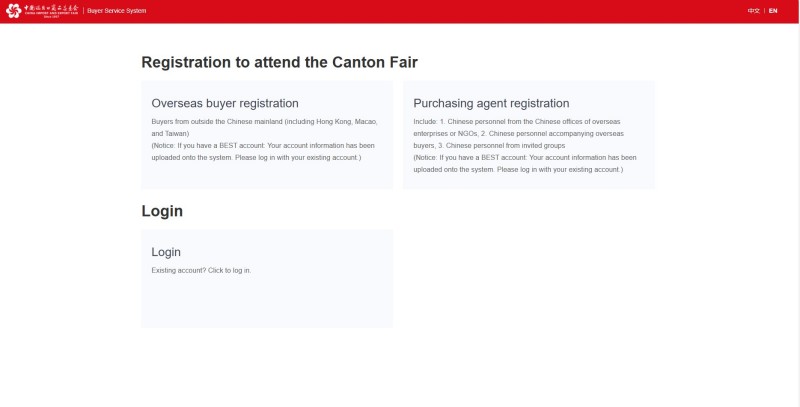800x407 pixels.
Task: Open the Login card title
Action: (x=166, y=252)
